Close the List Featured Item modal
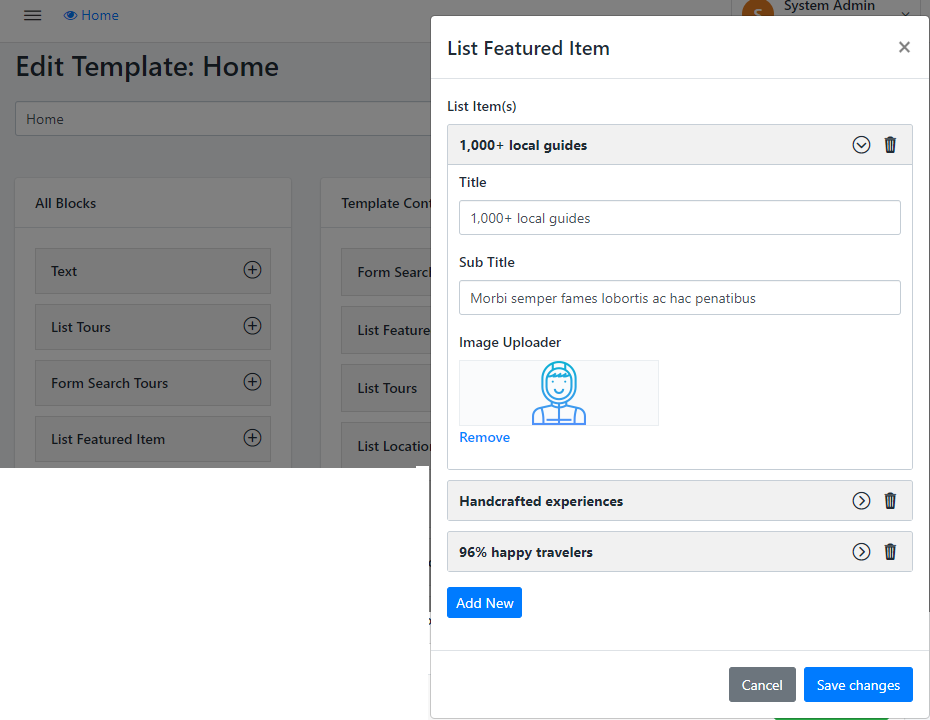The width and height of the screenshot is (930, 720). [x=904, y=47]
